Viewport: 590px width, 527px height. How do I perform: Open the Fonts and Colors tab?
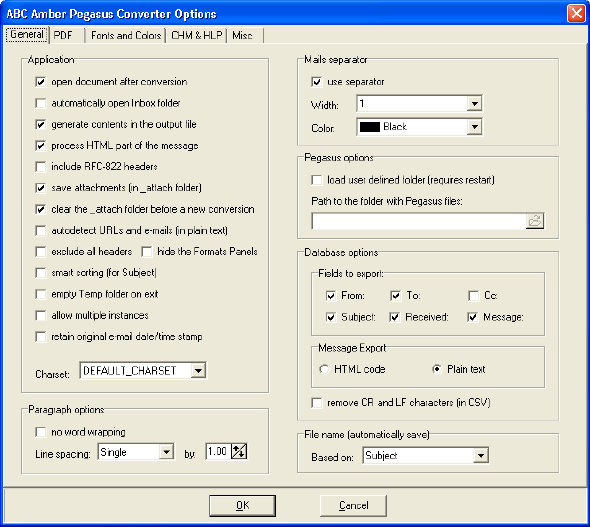tap(126, 35)
